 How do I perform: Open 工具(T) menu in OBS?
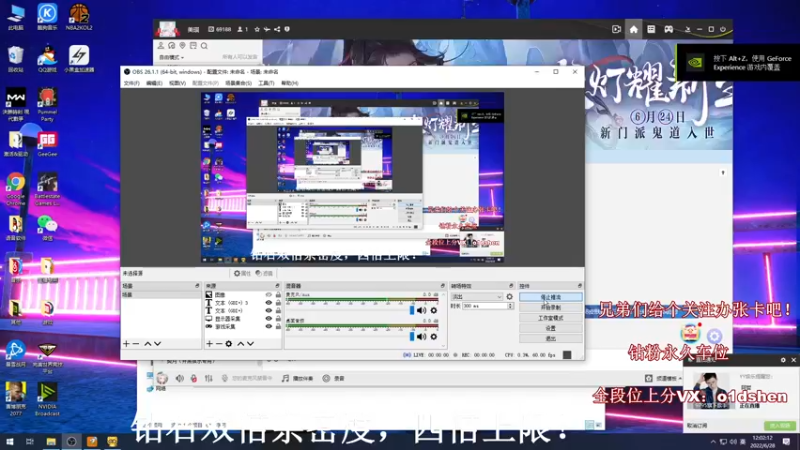coord(266,83)
